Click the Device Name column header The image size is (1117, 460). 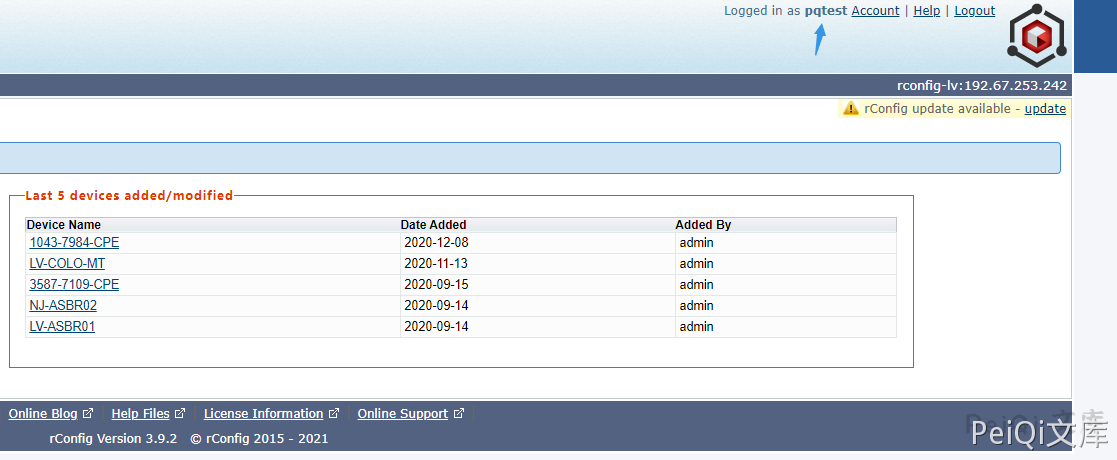64,225
